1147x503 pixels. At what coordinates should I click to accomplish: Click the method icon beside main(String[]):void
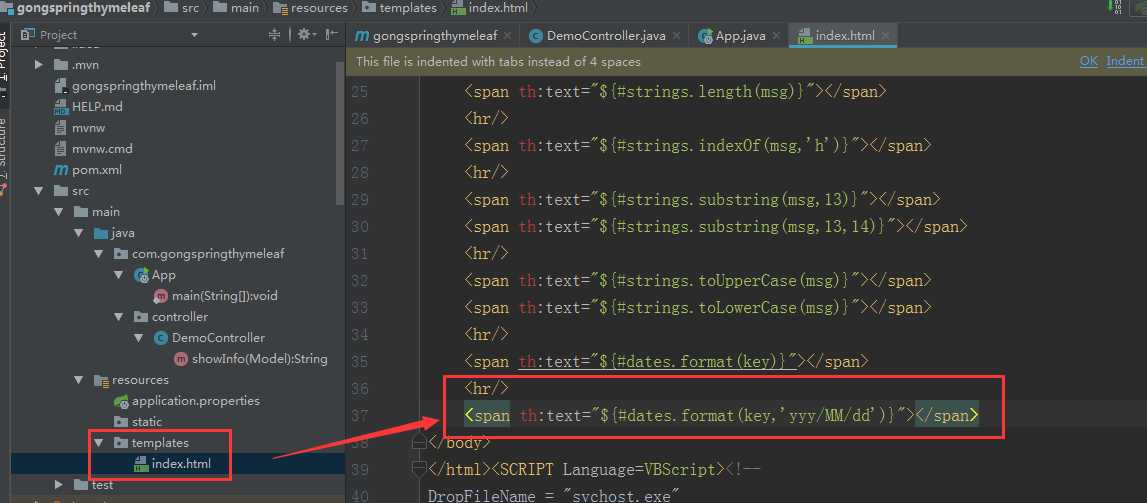161,296
